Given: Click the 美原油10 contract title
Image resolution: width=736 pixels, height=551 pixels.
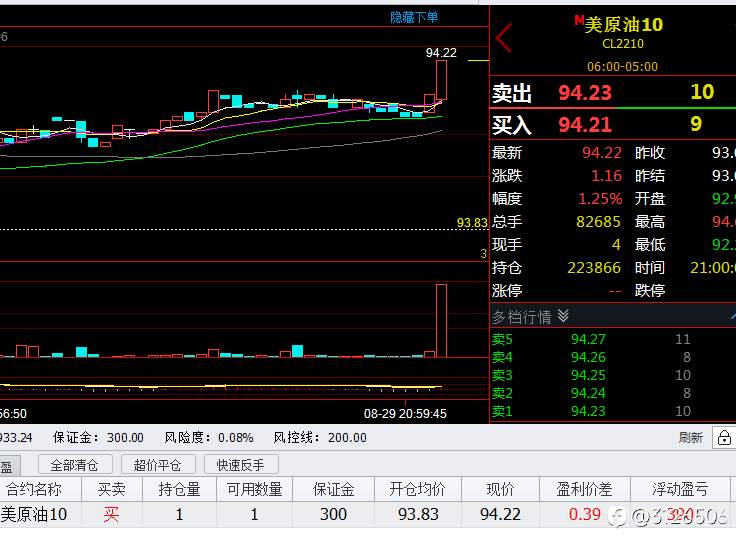Looking at the screenshot, I should pyautogui.click(x=623, y=24).
